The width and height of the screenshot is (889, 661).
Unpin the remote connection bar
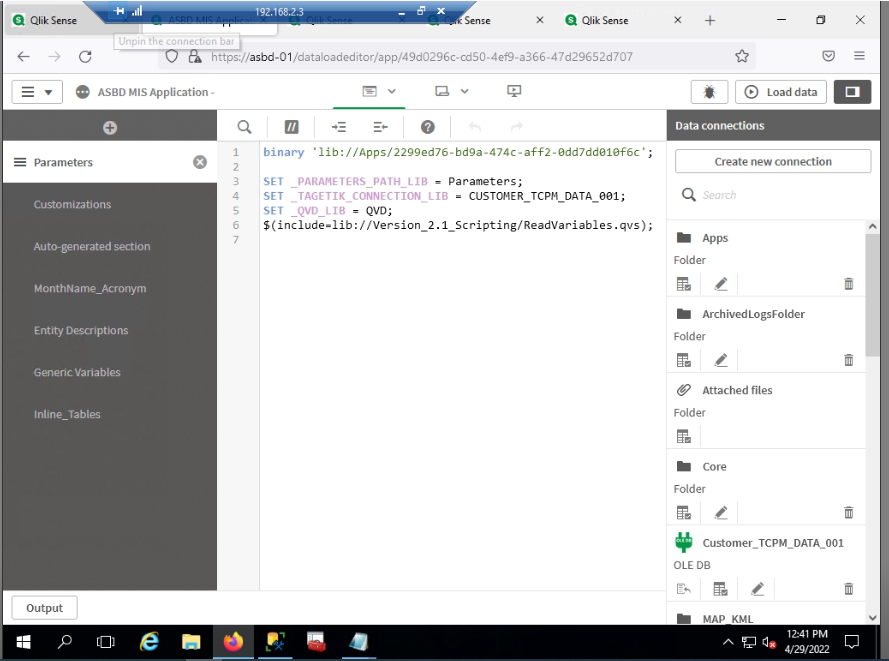click(x=119, y=11)
